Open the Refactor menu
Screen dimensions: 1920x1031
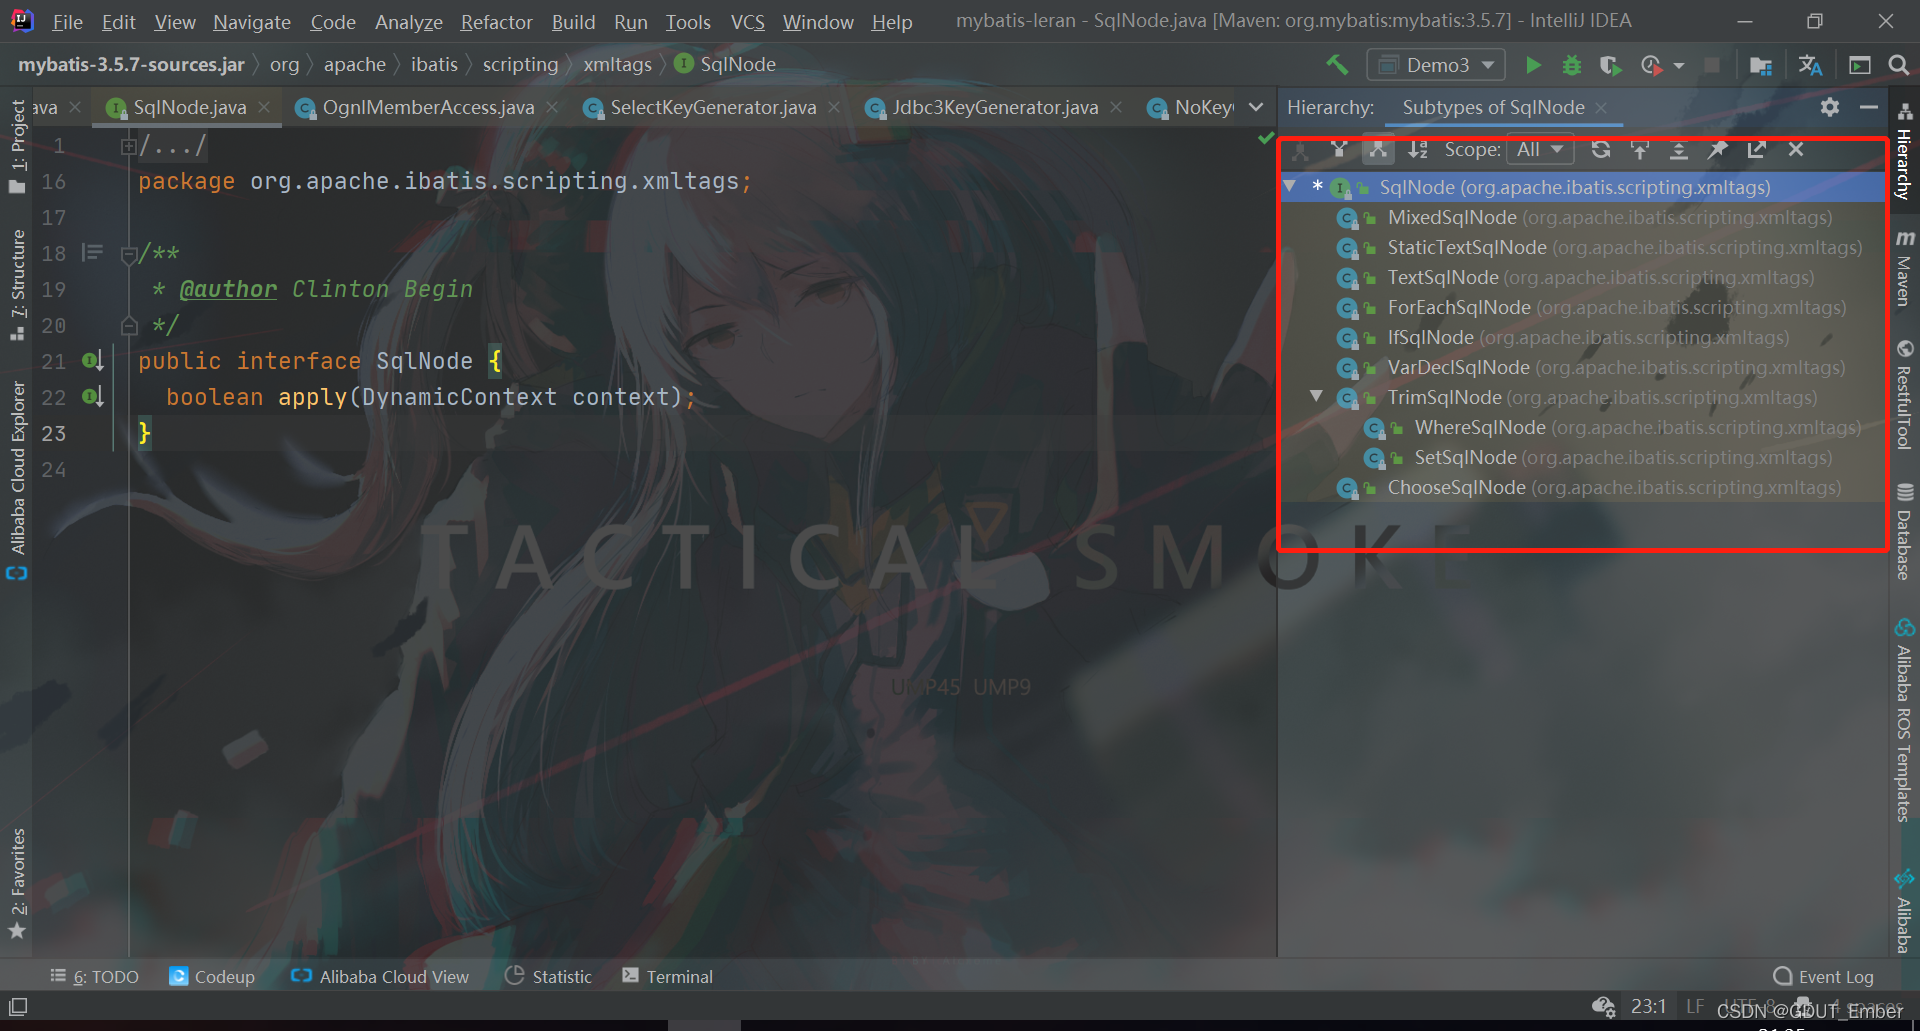(x=496, y=22)
